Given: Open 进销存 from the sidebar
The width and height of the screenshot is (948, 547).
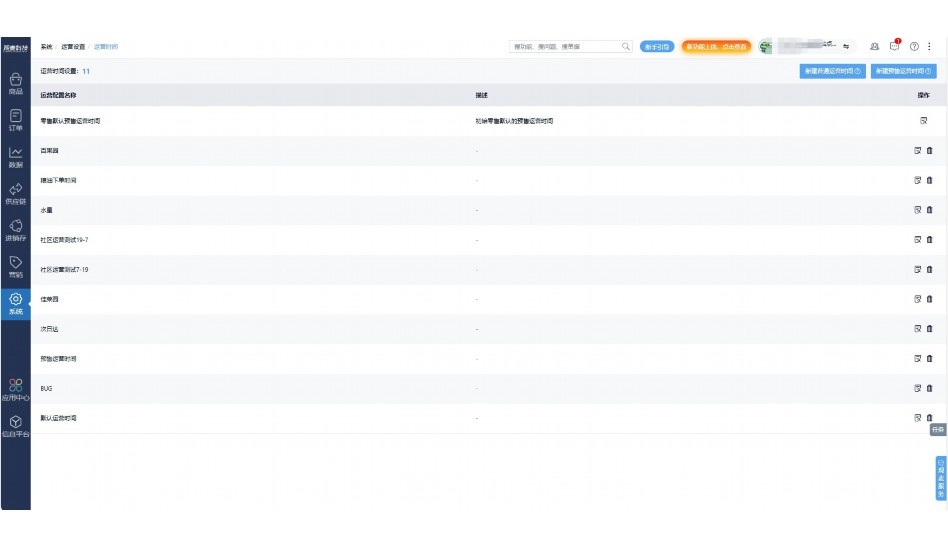Looking at the screenshot, I should [15, 230].
